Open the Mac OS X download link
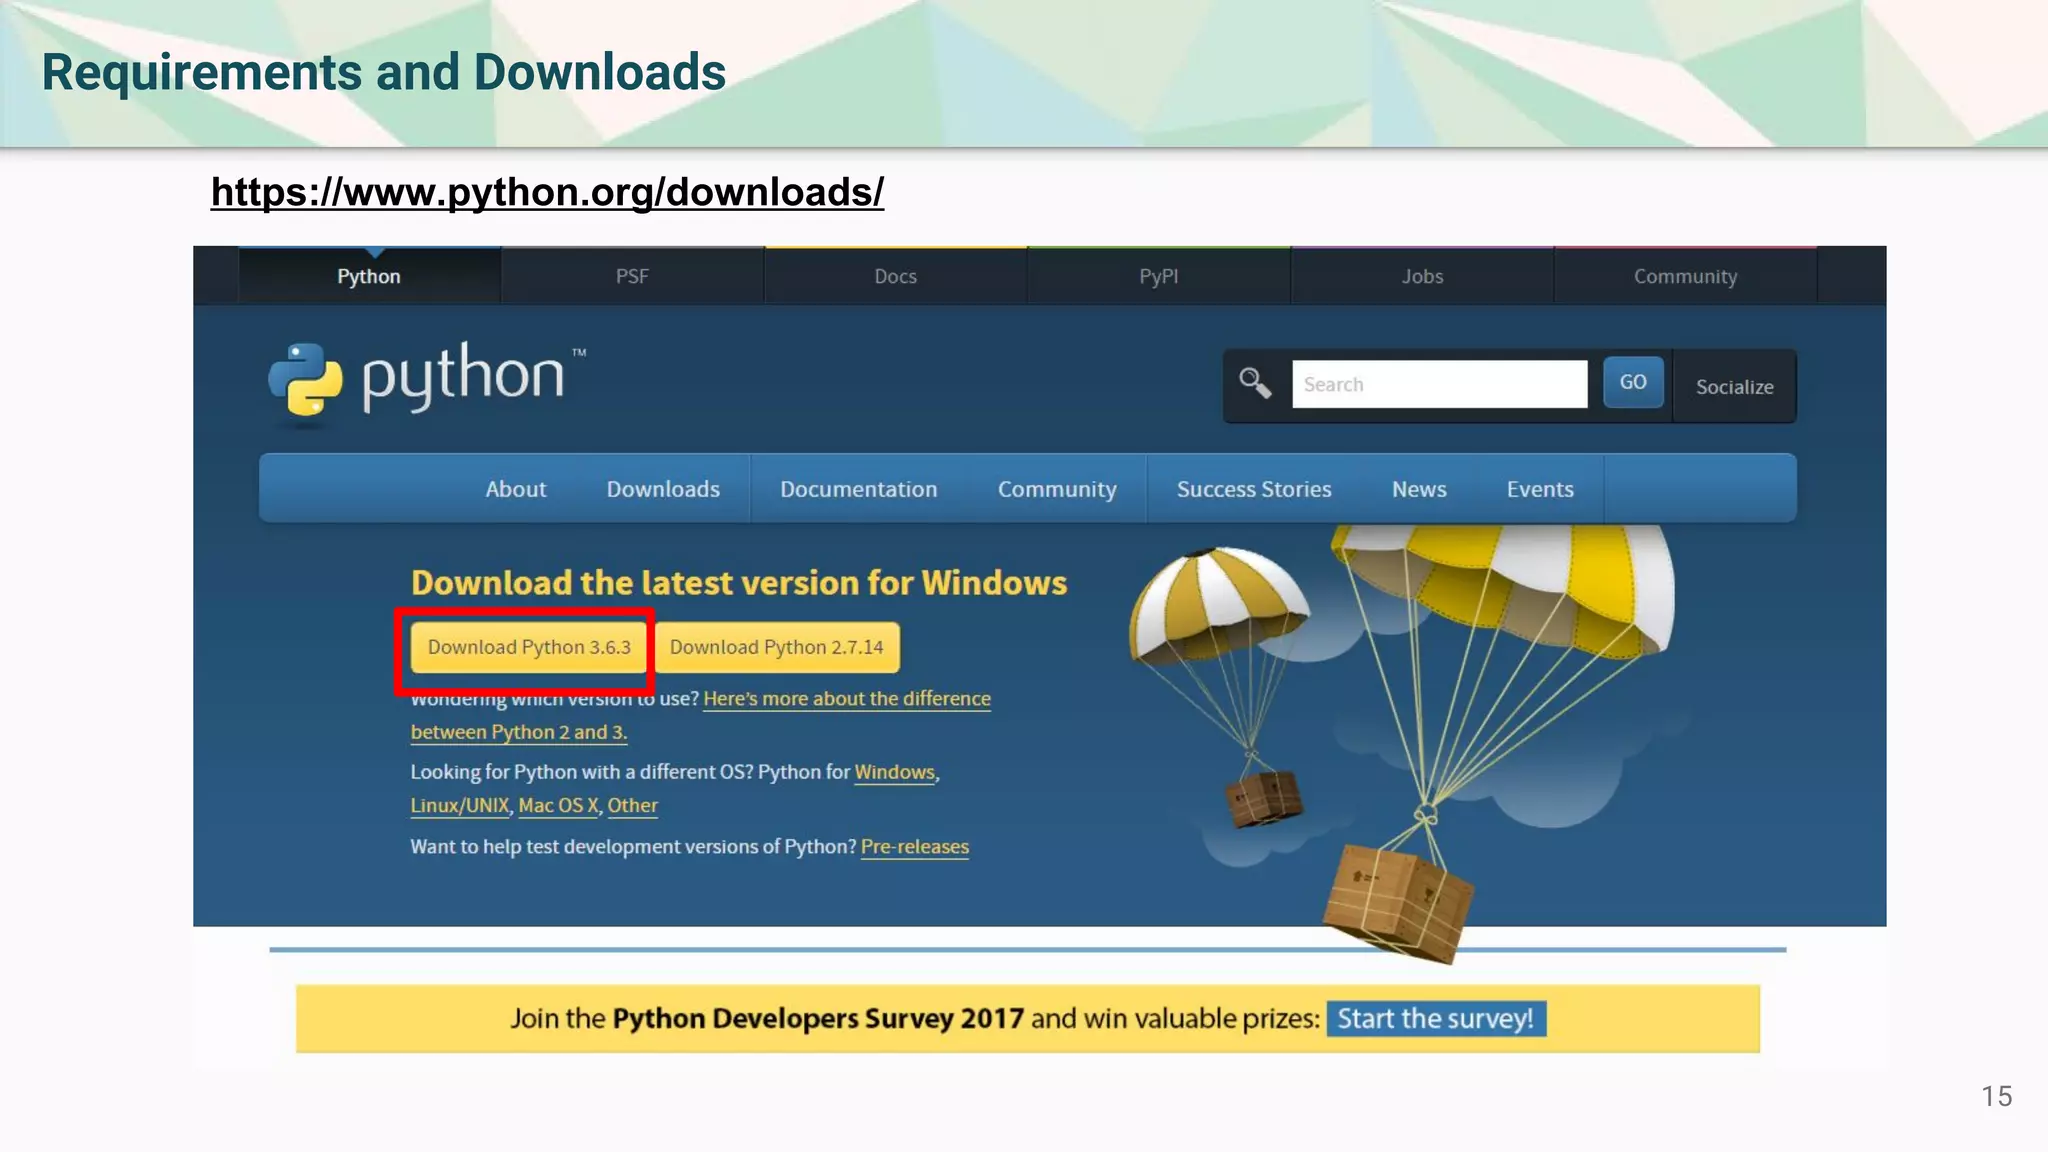This screenshot has height=1152, width=2048. pyautogui.click(x=558, y=805)
